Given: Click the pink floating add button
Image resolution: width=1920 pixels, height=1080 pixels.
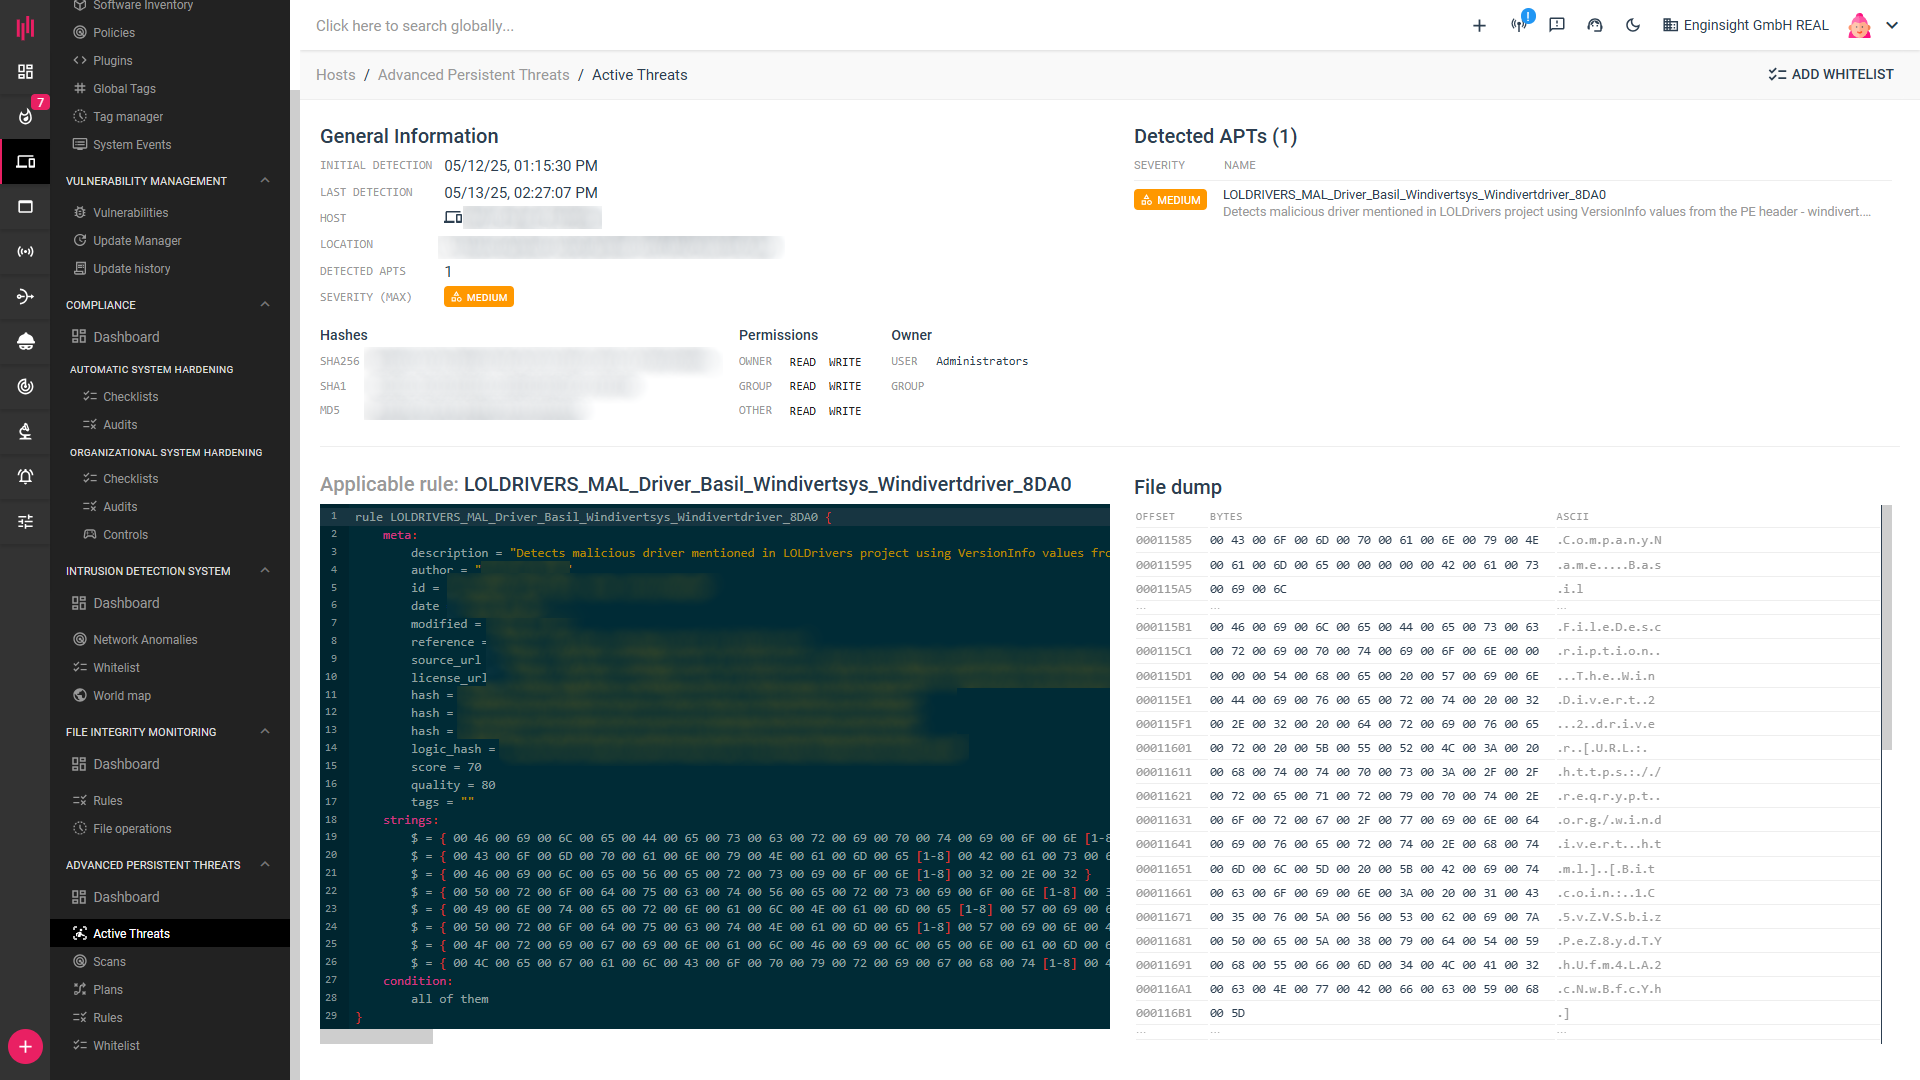Looking at the screenshot, I should click(x=25, y=1046).
